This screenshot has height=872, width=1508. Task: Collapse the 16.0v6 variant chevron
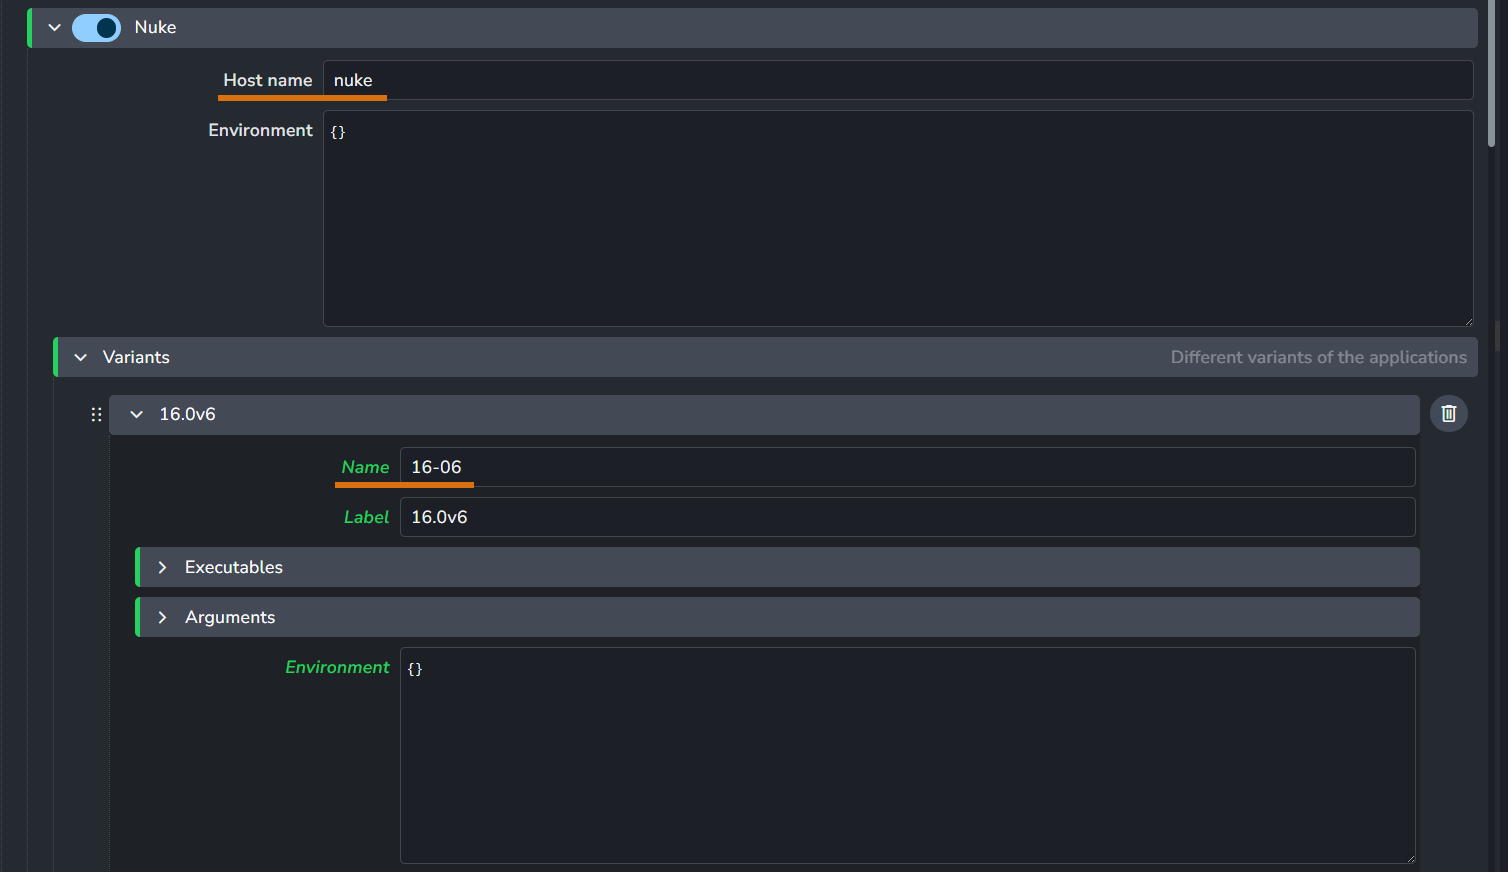coord(137,415)
